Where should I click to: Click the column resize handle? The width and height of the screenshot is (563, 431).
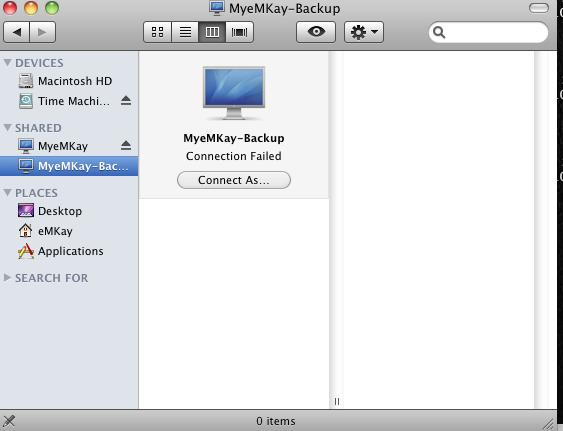(x=336, y=402)
